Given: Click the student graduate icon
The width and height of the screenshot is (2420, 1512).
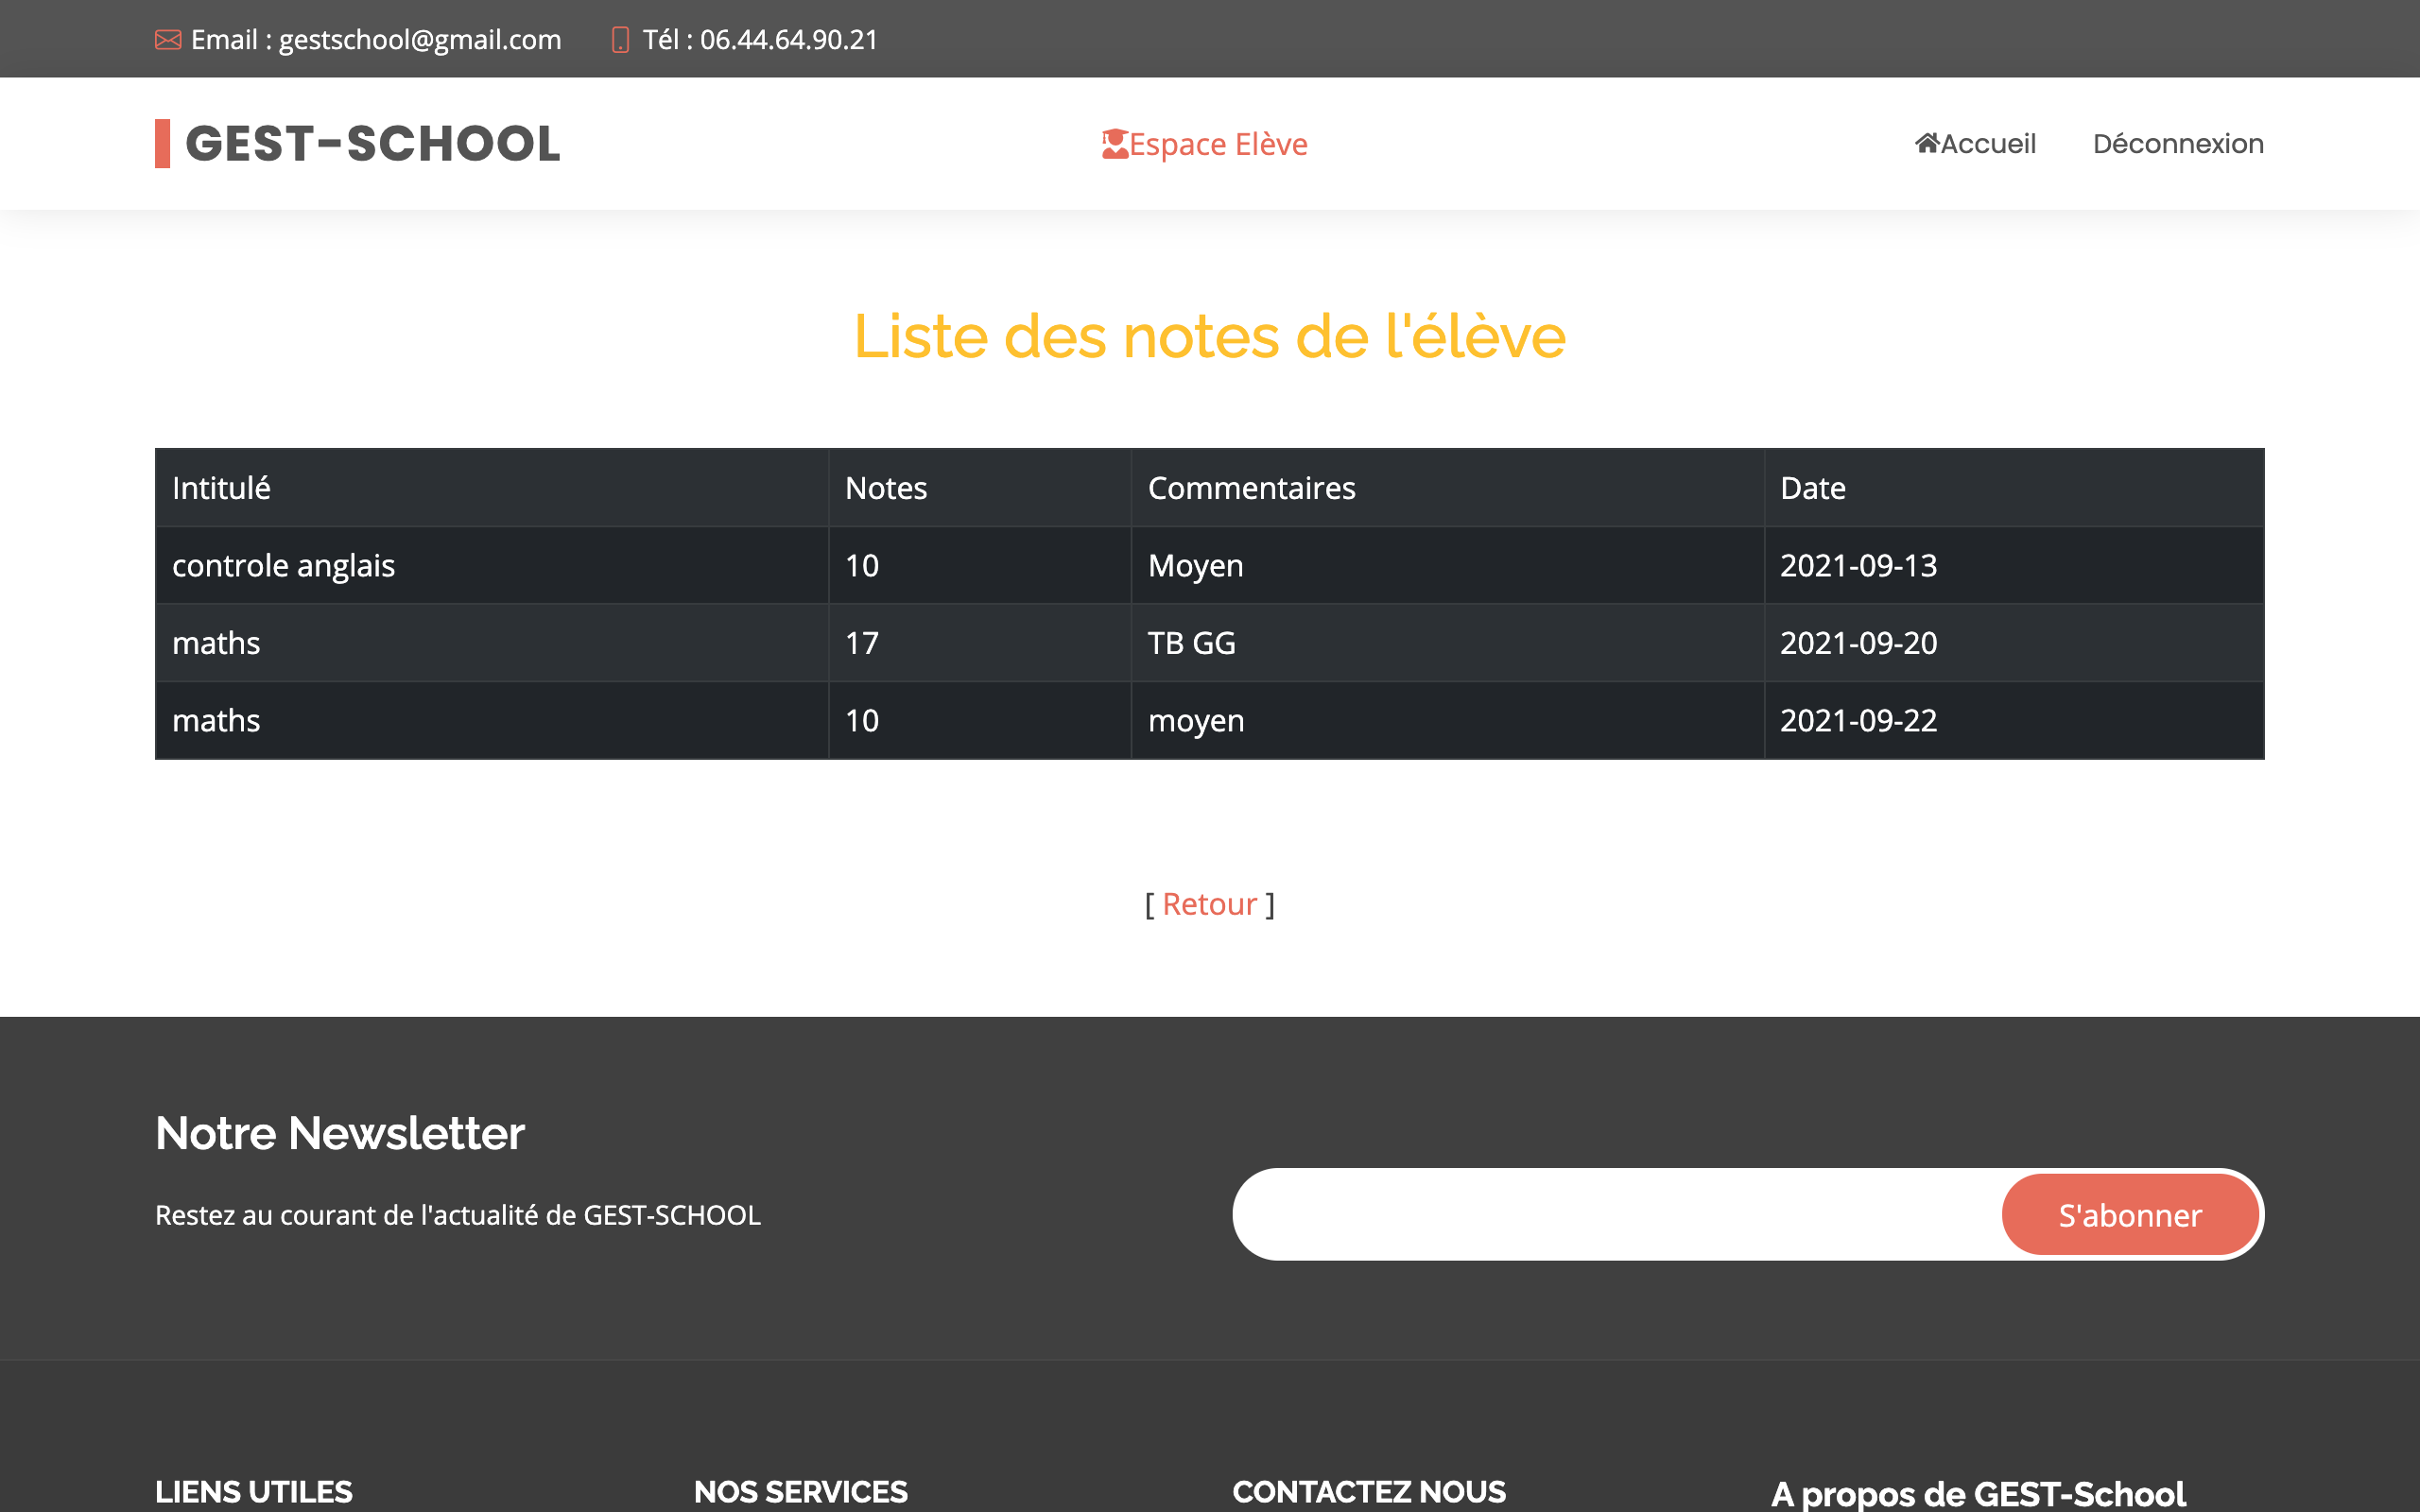Looking at the screenshot, I should (1114, 144).
